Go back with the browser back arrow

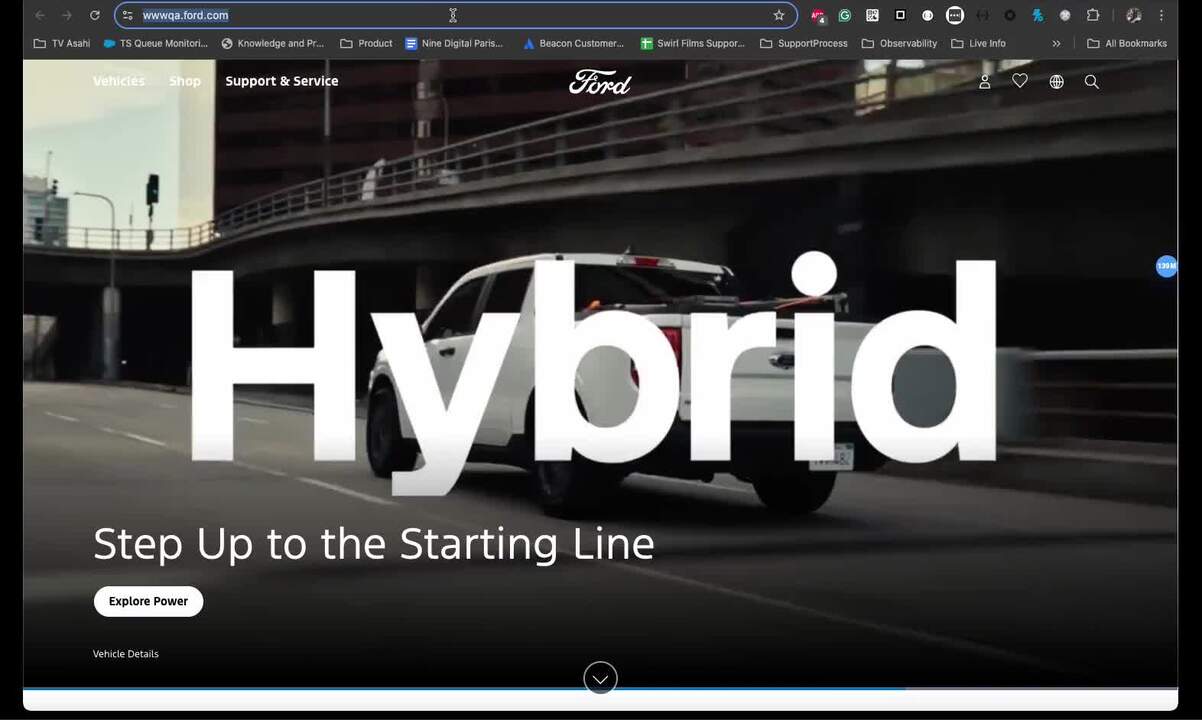(x=40, y=15)
